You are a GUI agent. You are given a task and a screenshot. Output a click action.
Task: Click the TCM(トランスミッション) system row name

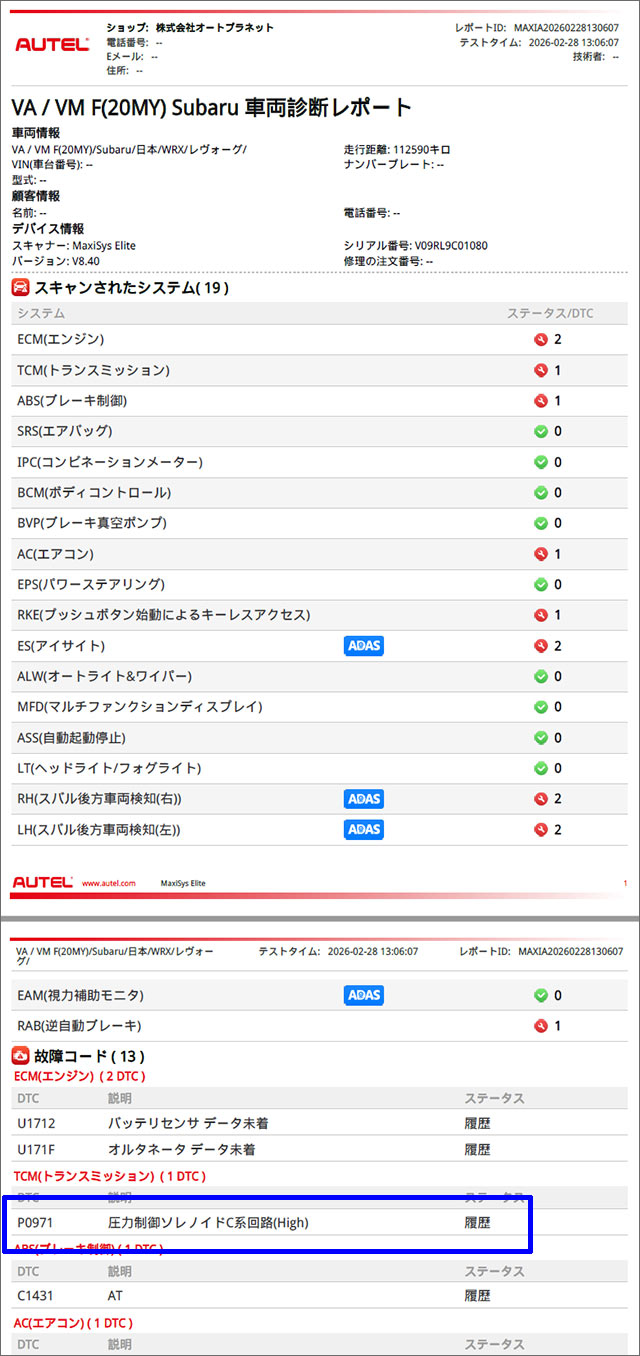94,370
